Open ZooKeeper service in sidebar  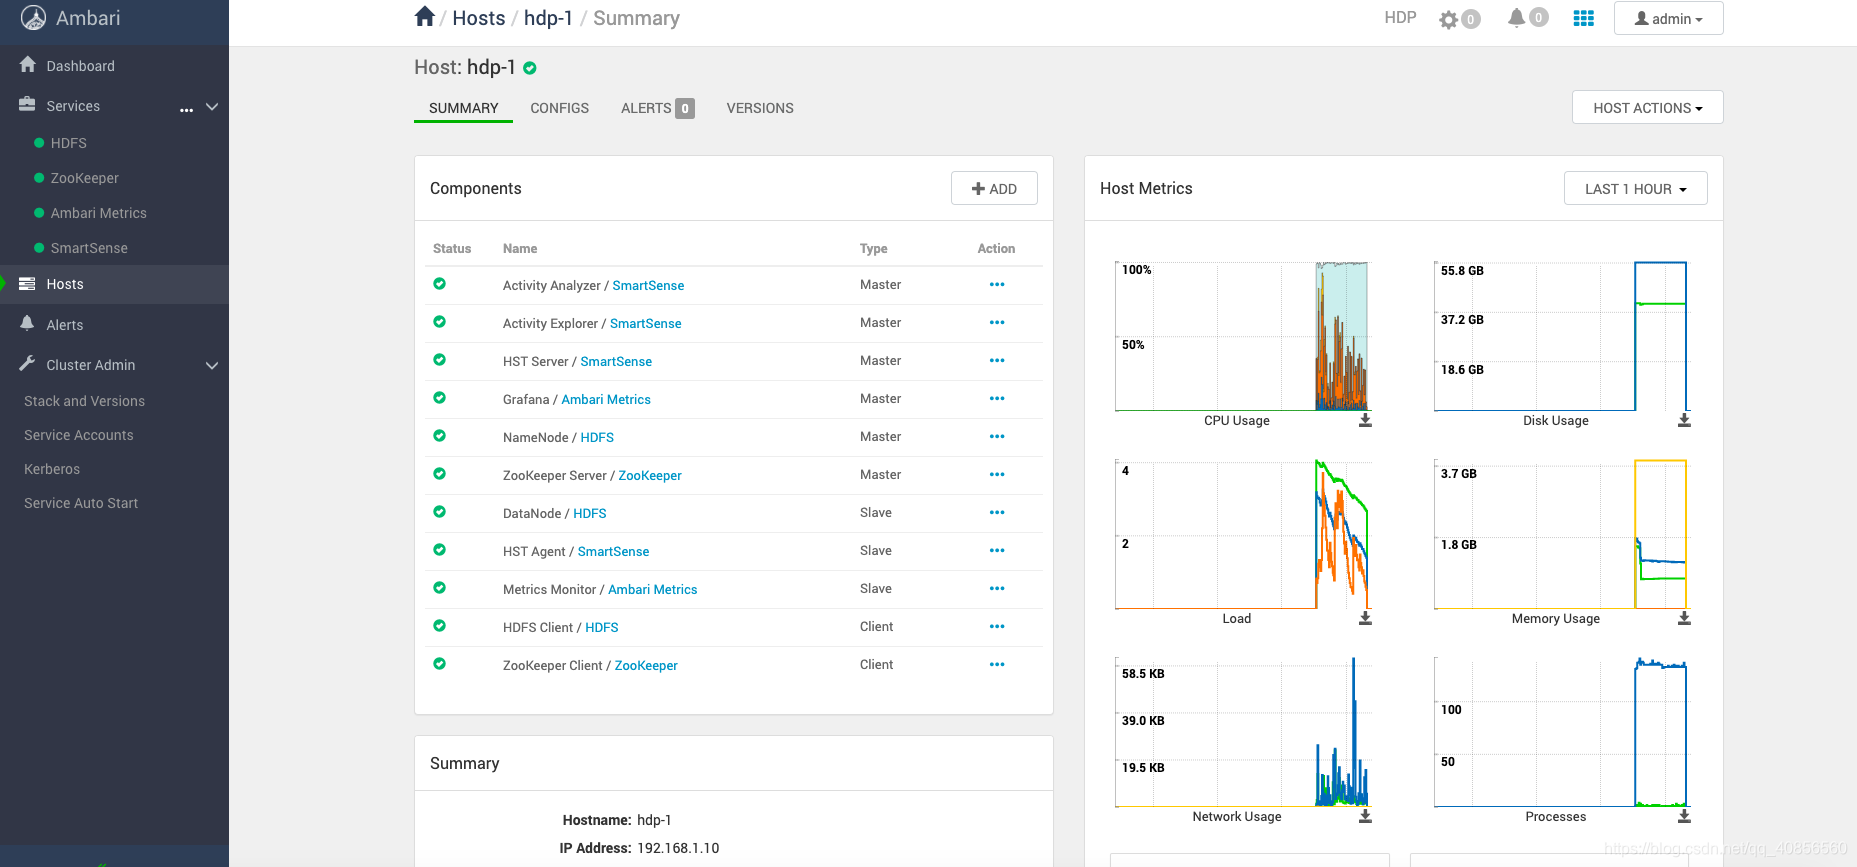tap(84, 178)
